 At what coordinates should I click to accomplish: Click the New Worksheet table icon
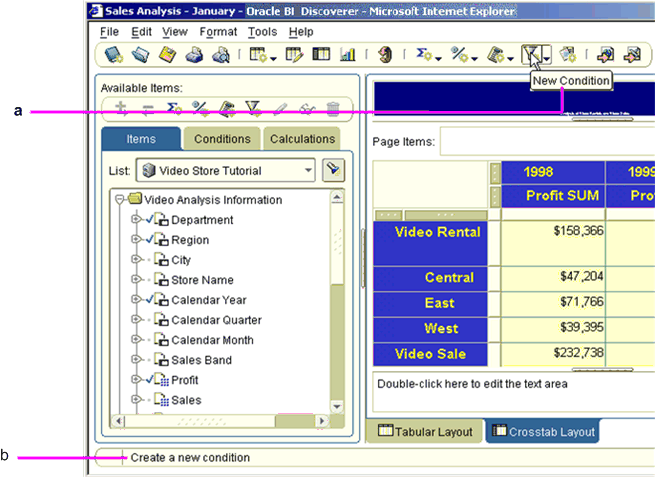[x=258, y=54]
